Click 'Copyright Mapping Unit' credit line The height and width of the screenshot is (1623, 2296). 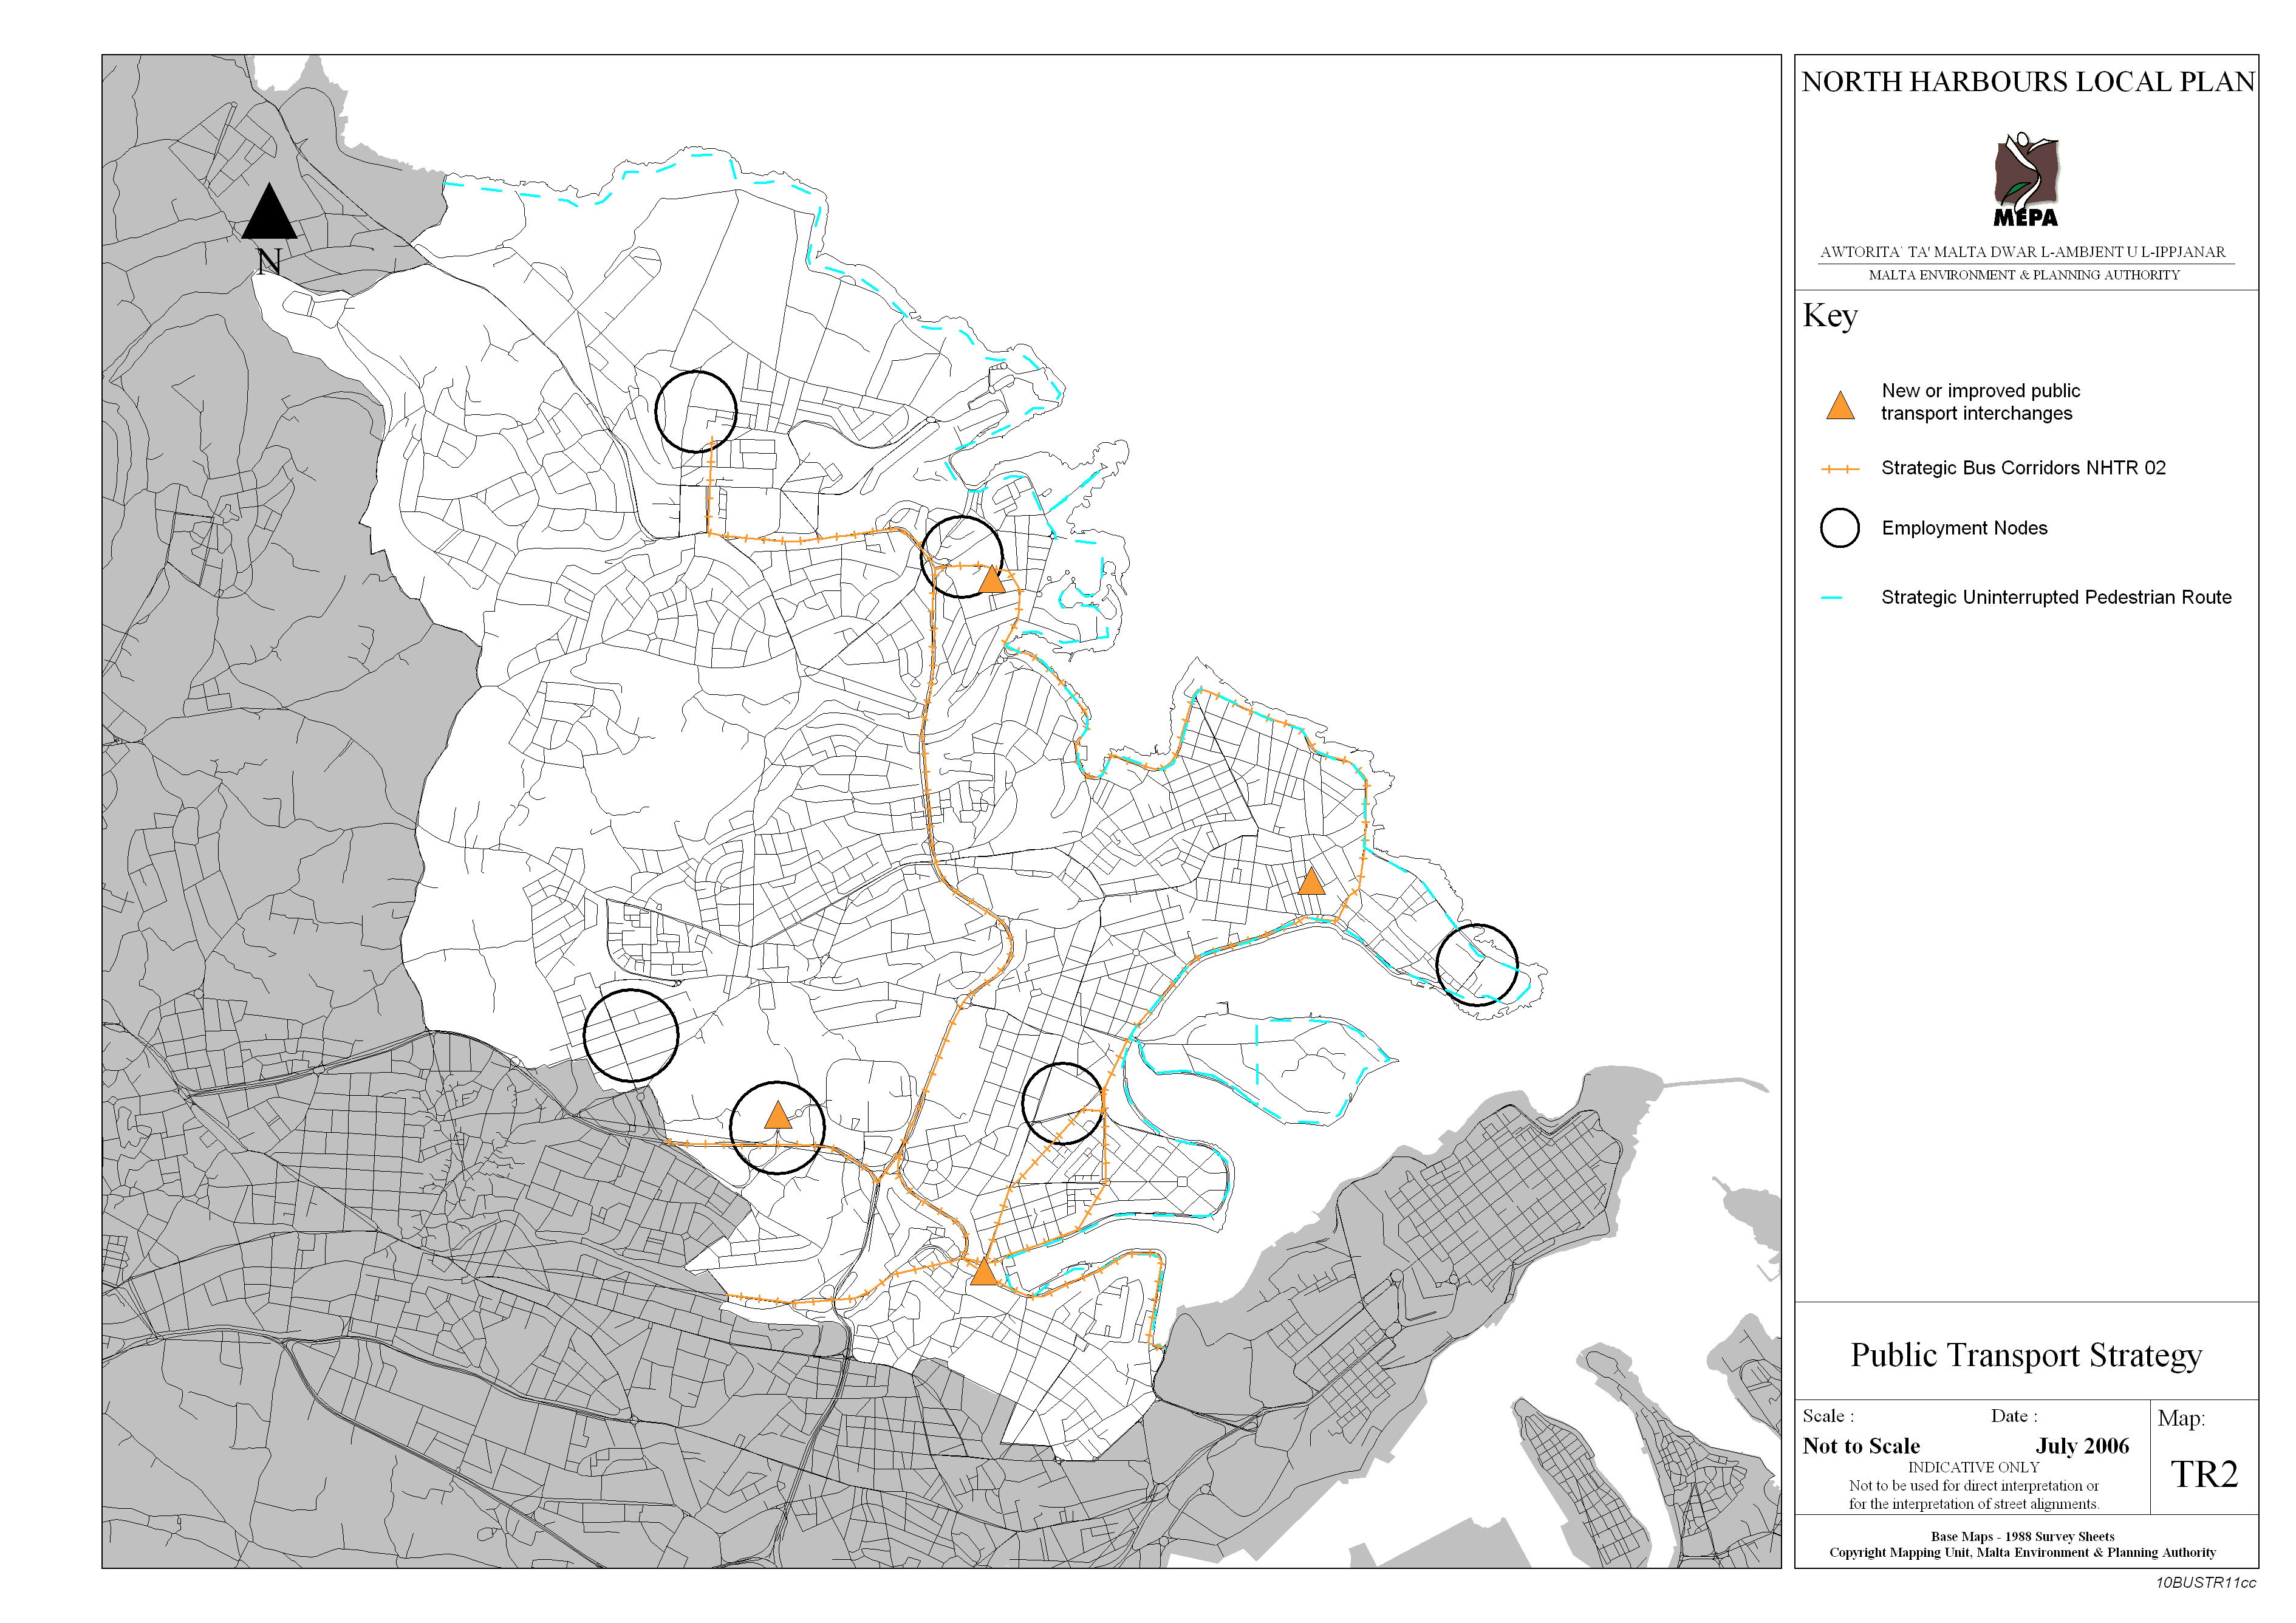2022,1553
